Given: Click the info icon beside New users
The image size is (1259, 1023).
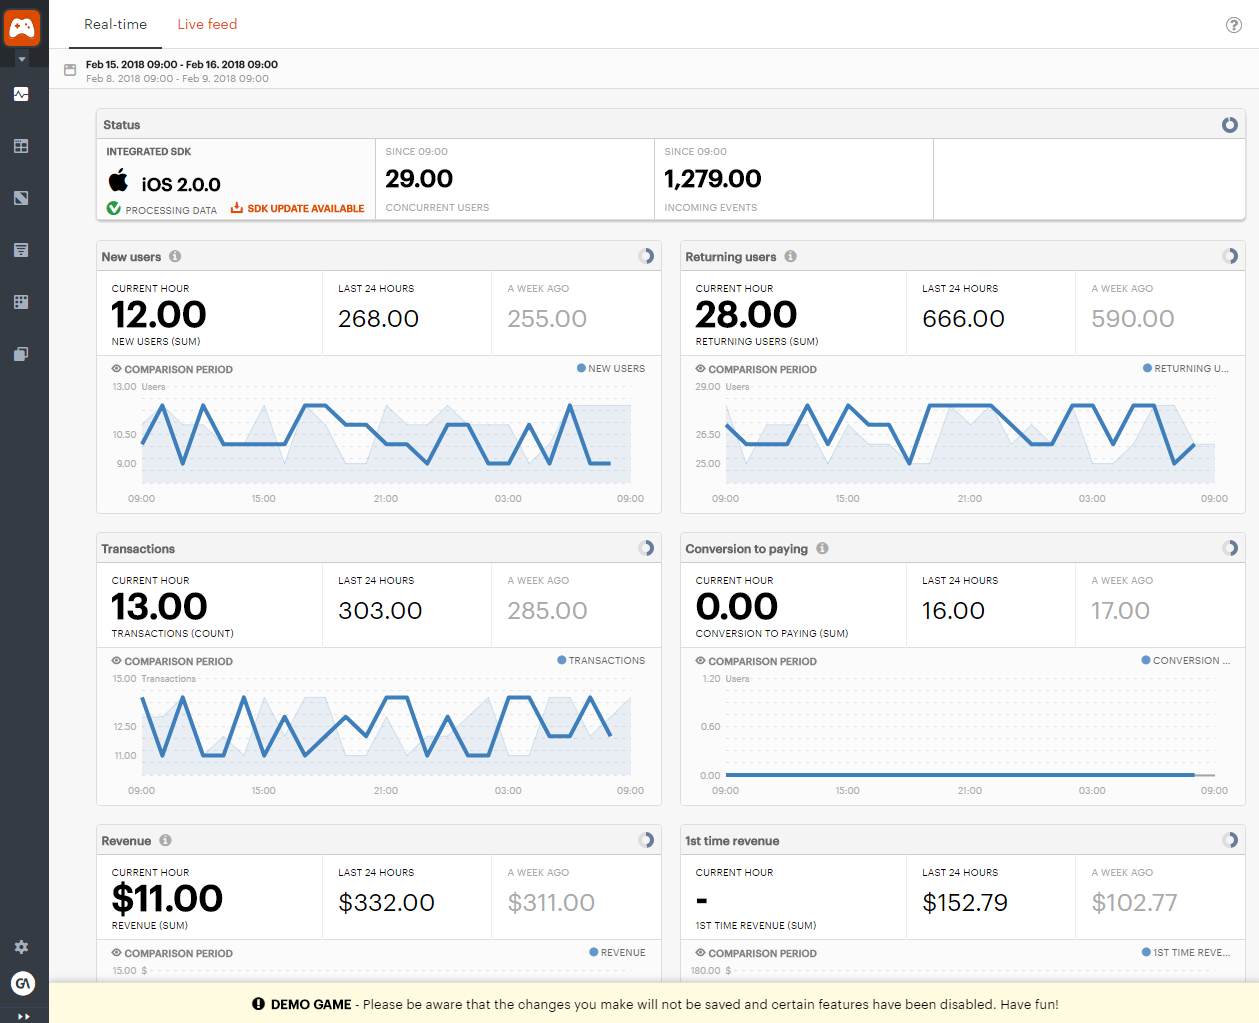Looking at the screenshot, I should click(x=175, y=257).
